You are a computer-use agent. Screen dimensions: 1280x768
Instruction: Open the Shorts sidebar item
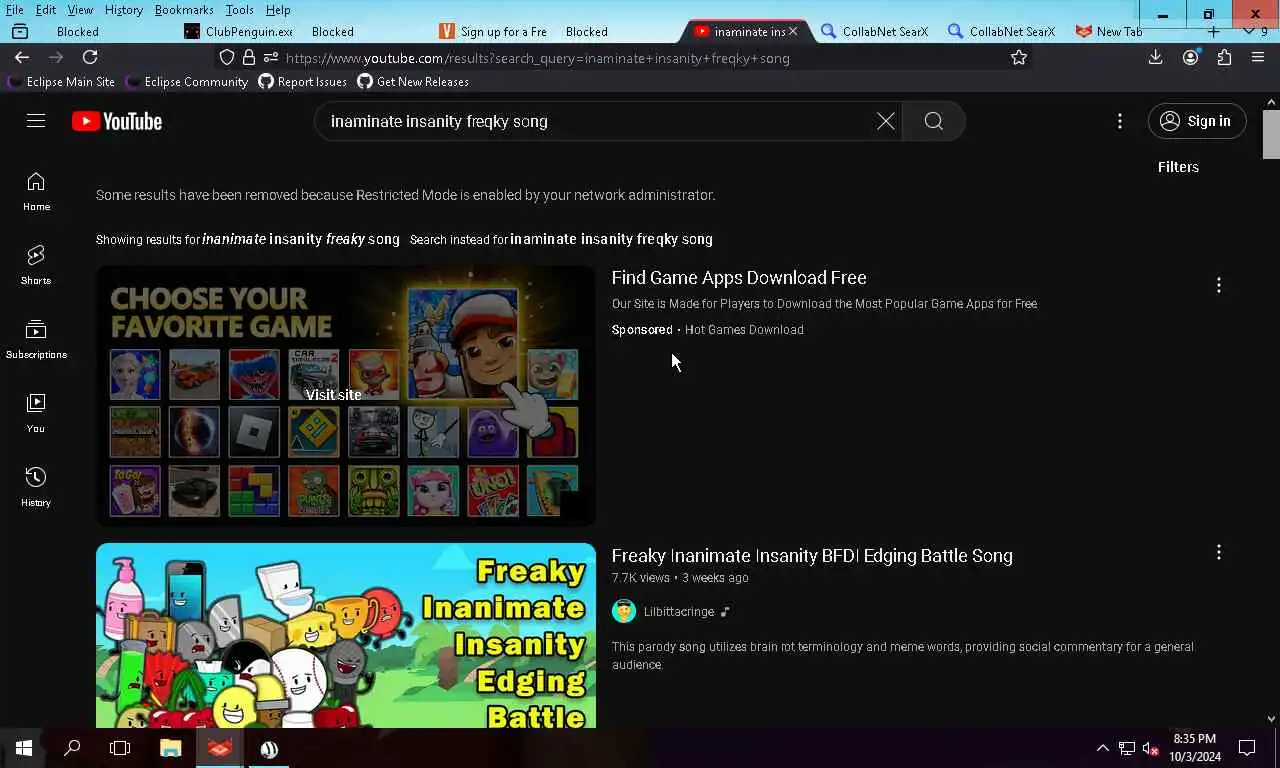tap(36, 265)
